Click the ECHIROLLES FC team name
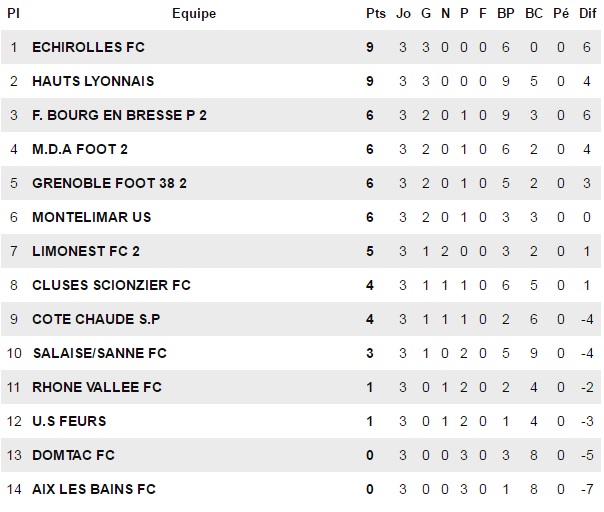The width and height of the screenshot is (604, 512). point(88,47)
